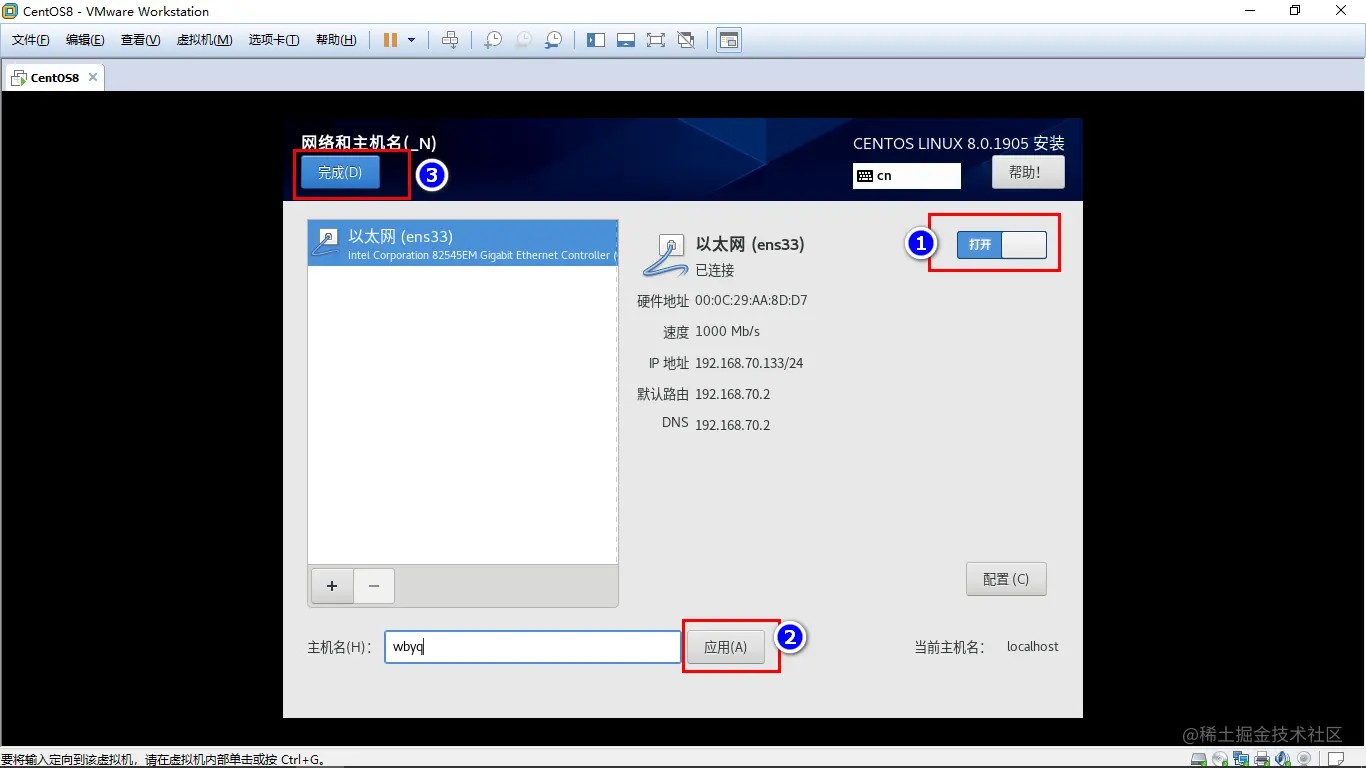Click the hard disk status bar icon
The height and width of the screenshot is (768, 1366).
tap(1198, 759)
